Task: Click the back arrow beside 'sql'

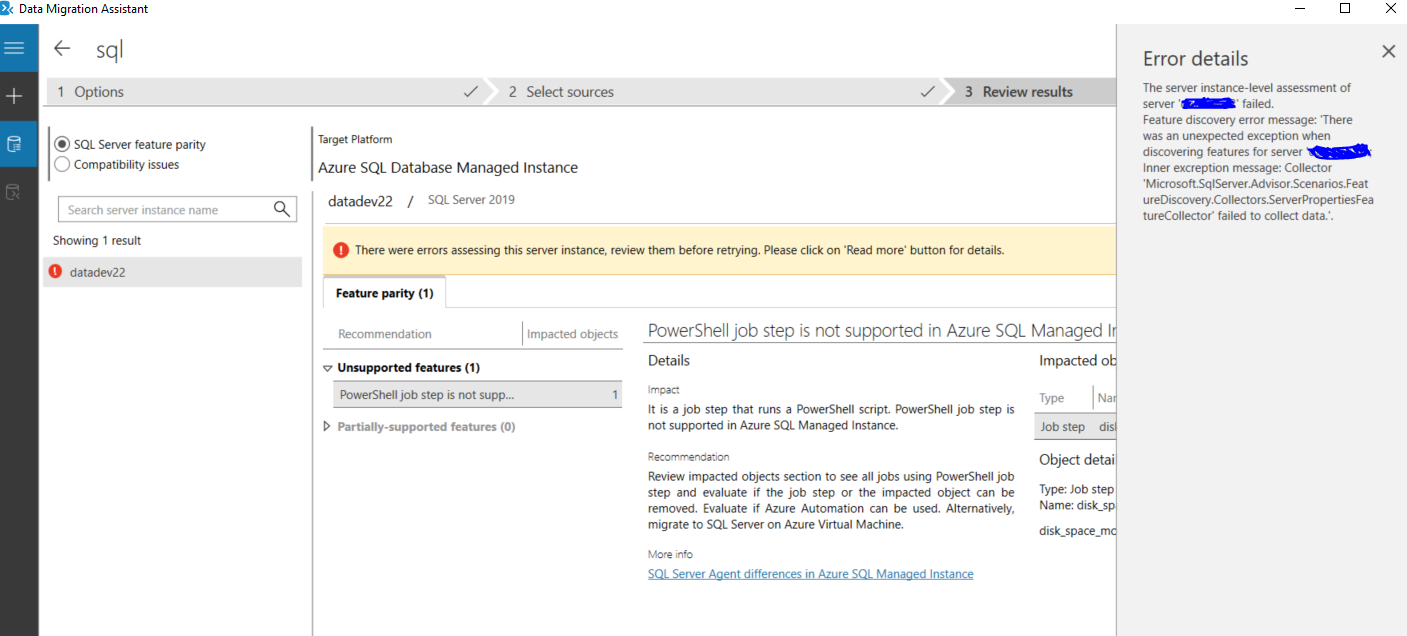Action: click(x=62, y=48)
